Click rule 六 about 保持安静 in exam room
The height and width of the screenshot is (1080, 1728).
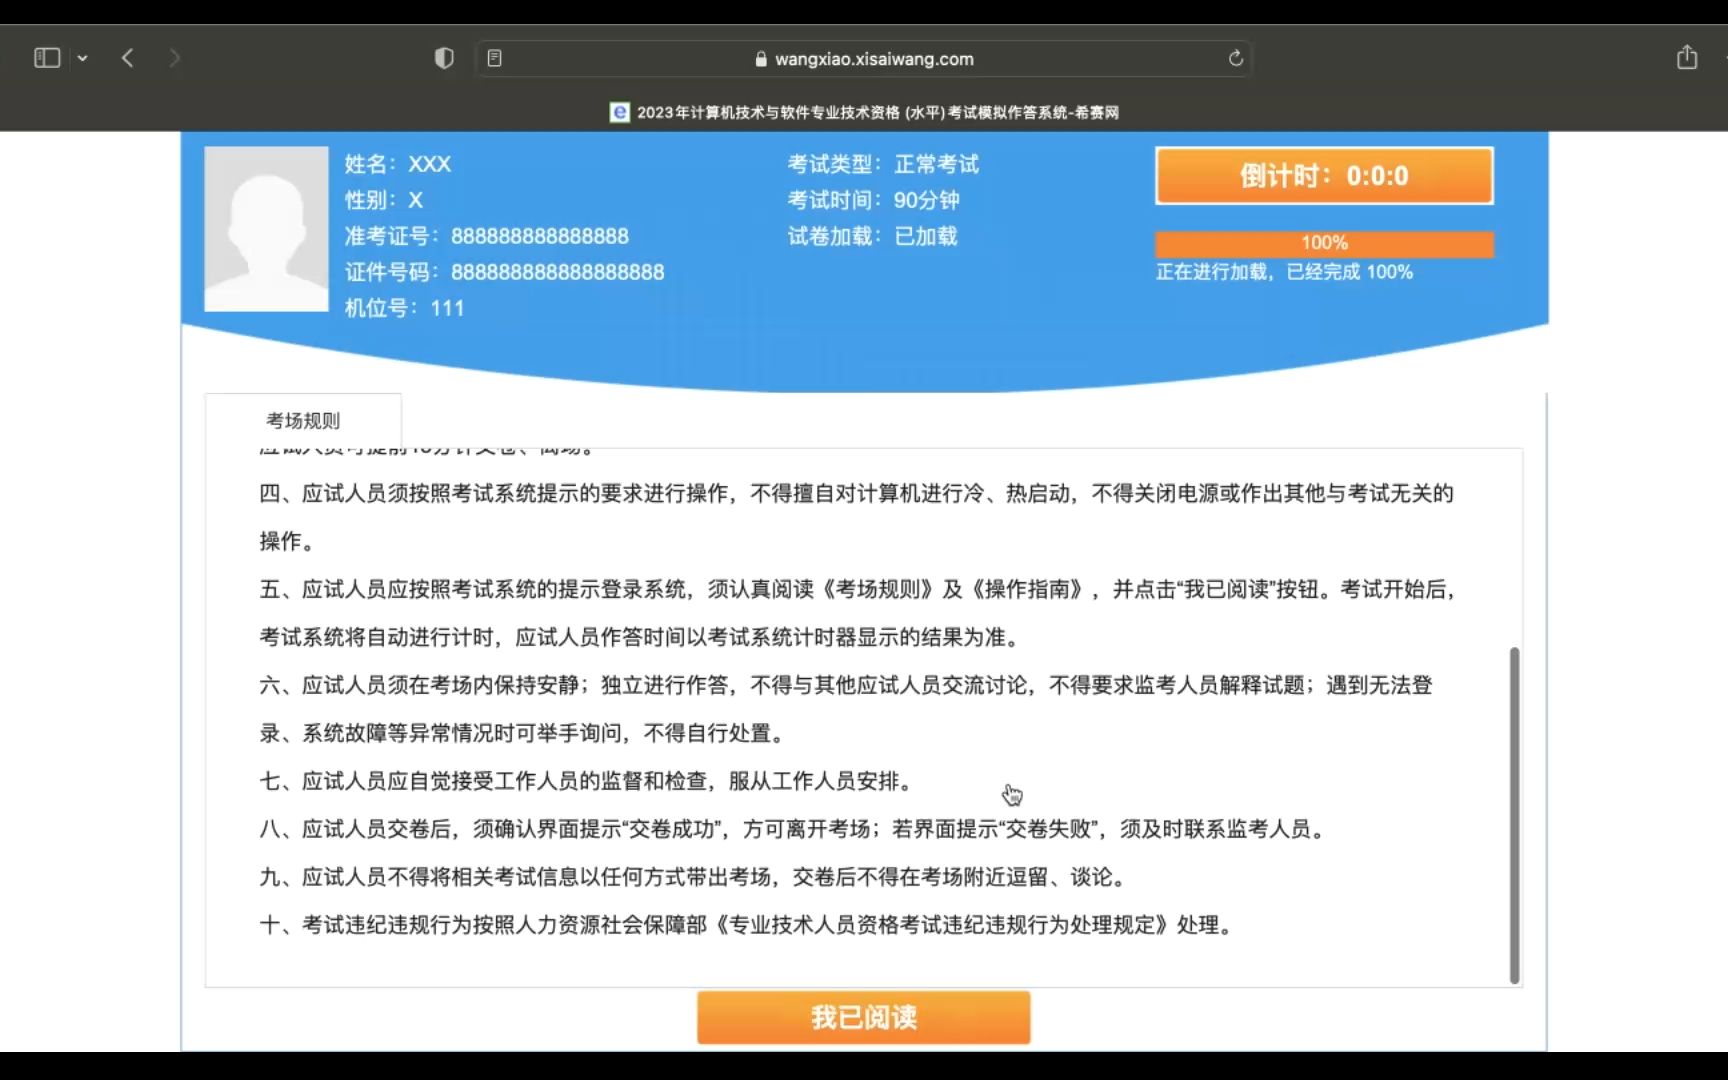click(846, 709)
